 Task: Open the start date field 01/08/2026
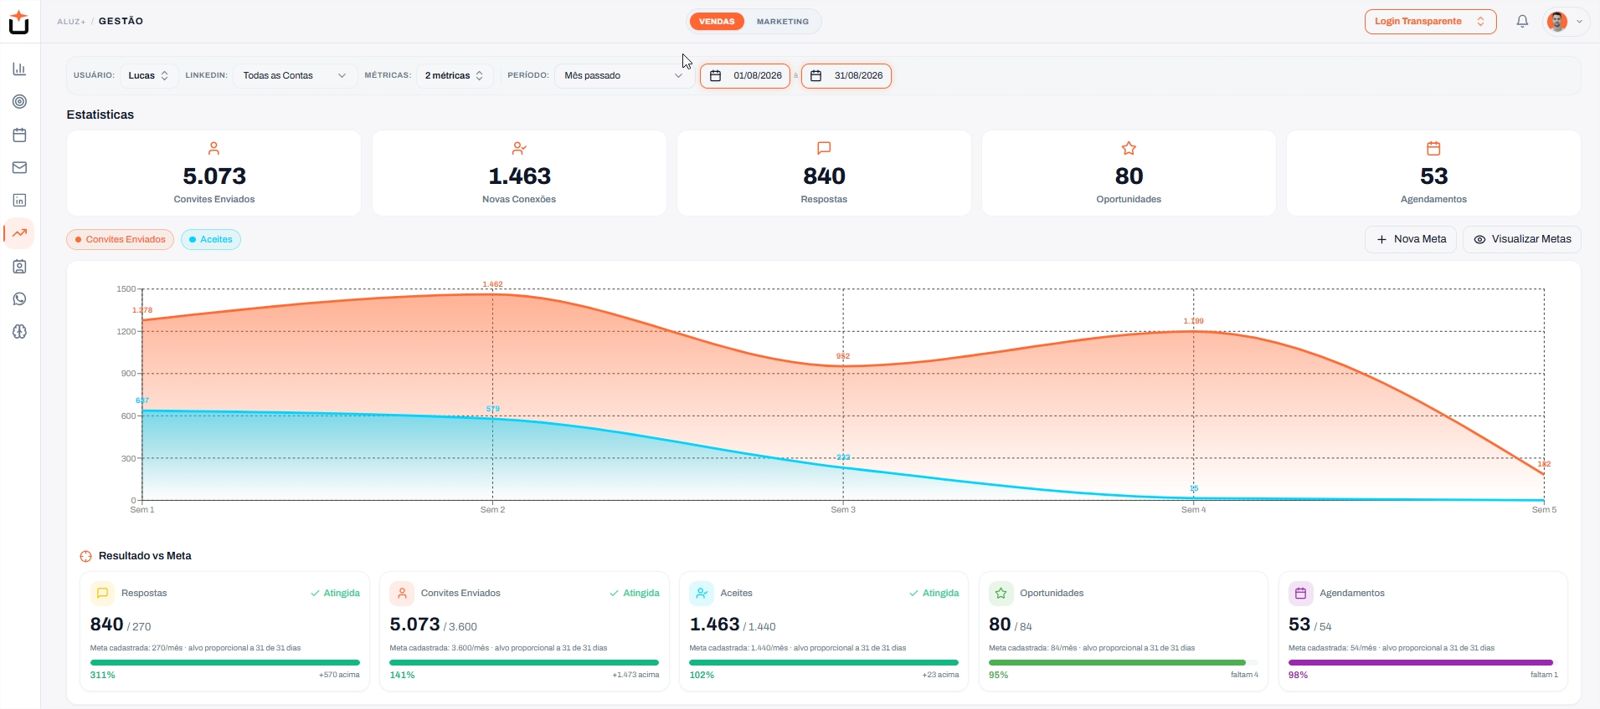tap(745, 75)
